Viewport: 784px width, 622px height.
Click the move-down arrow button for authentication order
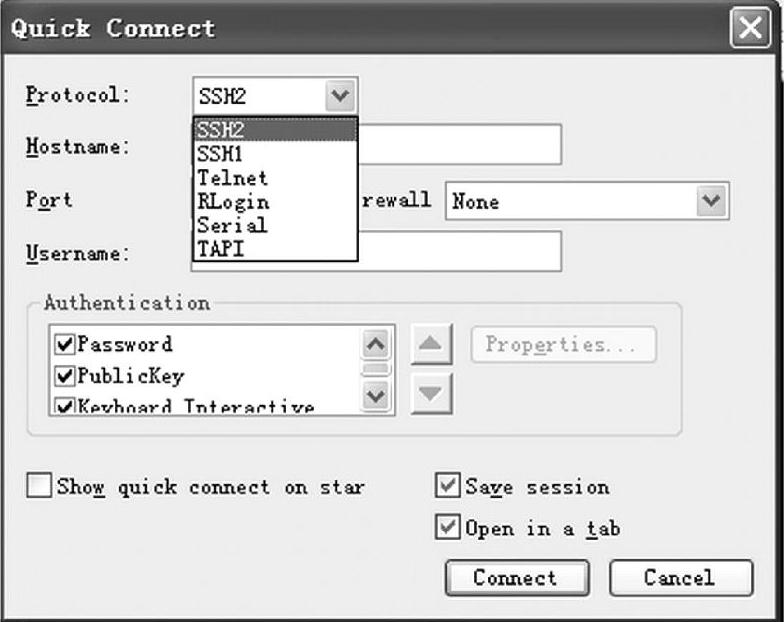pos(431,394)
